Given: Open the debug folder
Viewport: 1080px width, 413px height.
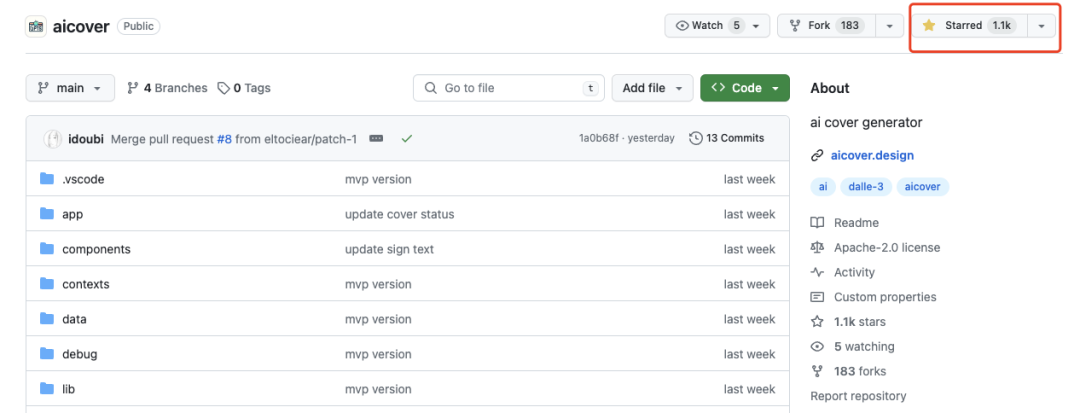Looking at the screenshot, I should pyautogui.click(x=79, y=354).
